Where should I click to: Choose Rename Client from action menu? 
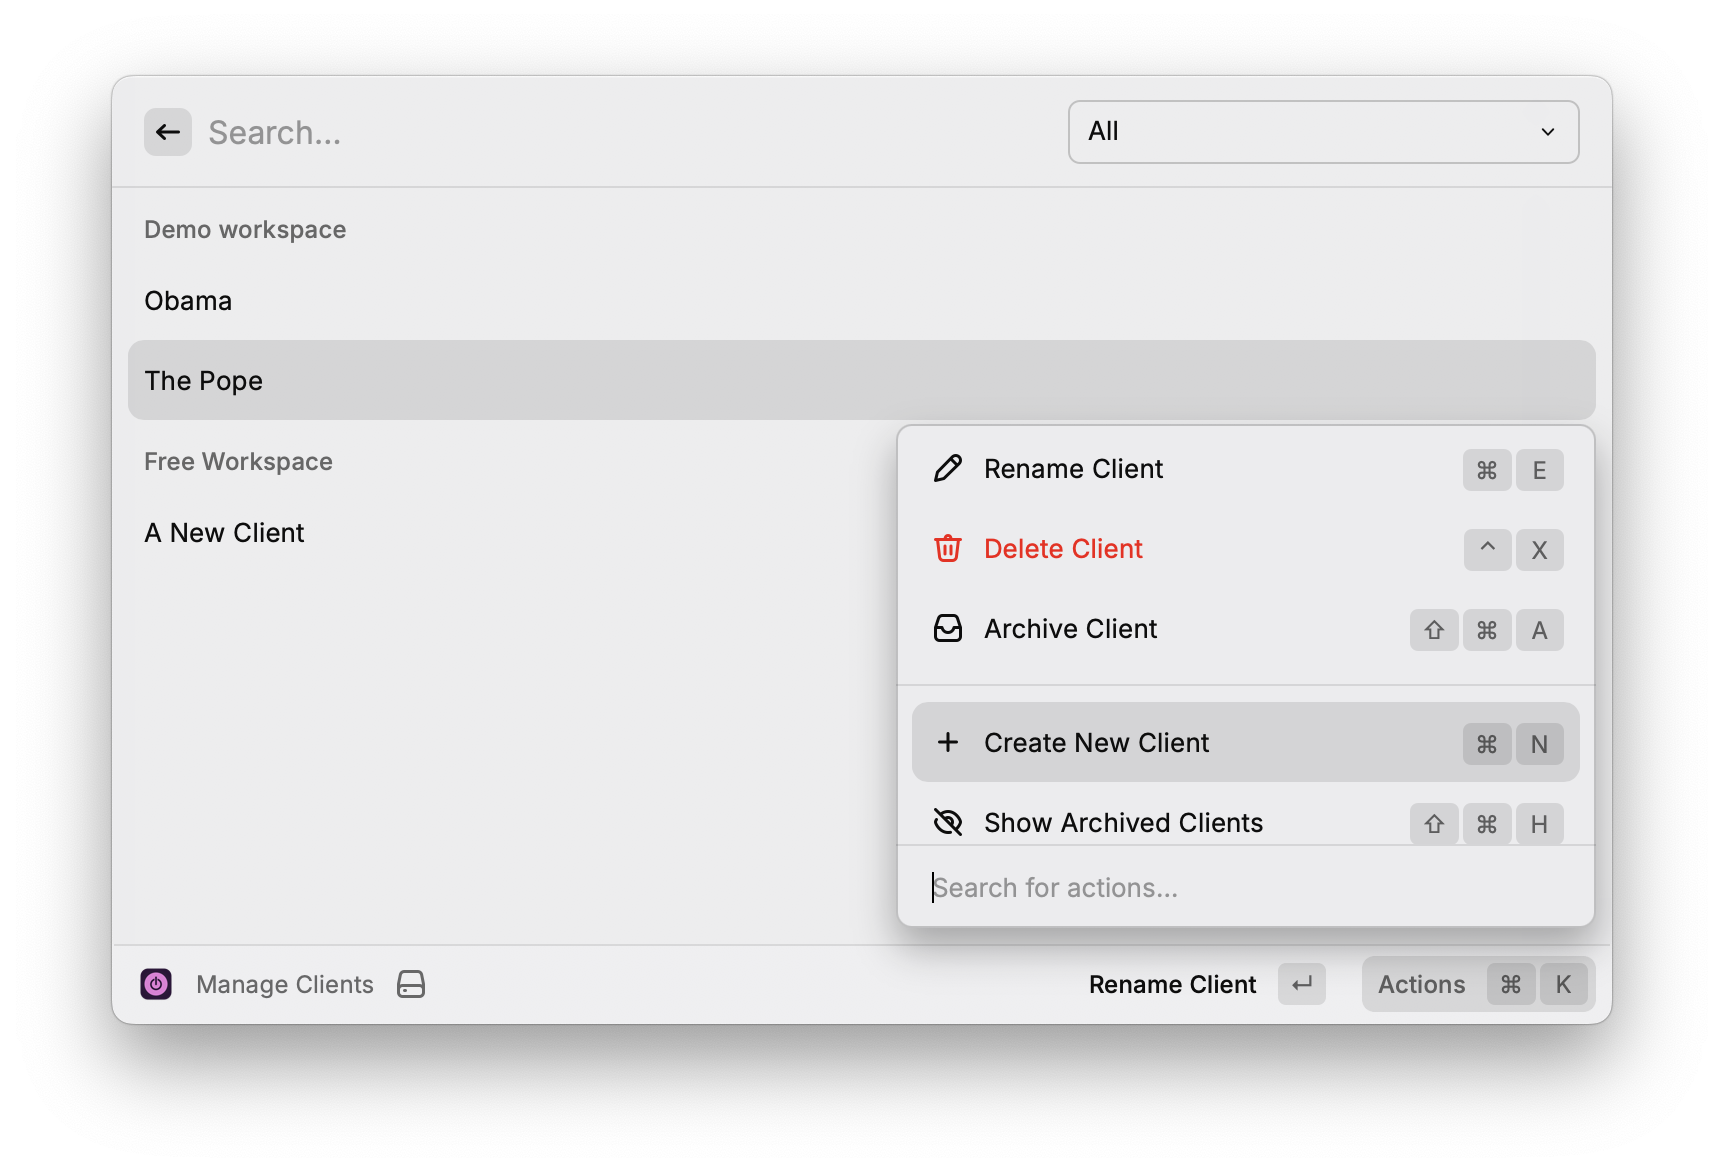tap(1246, 469)
